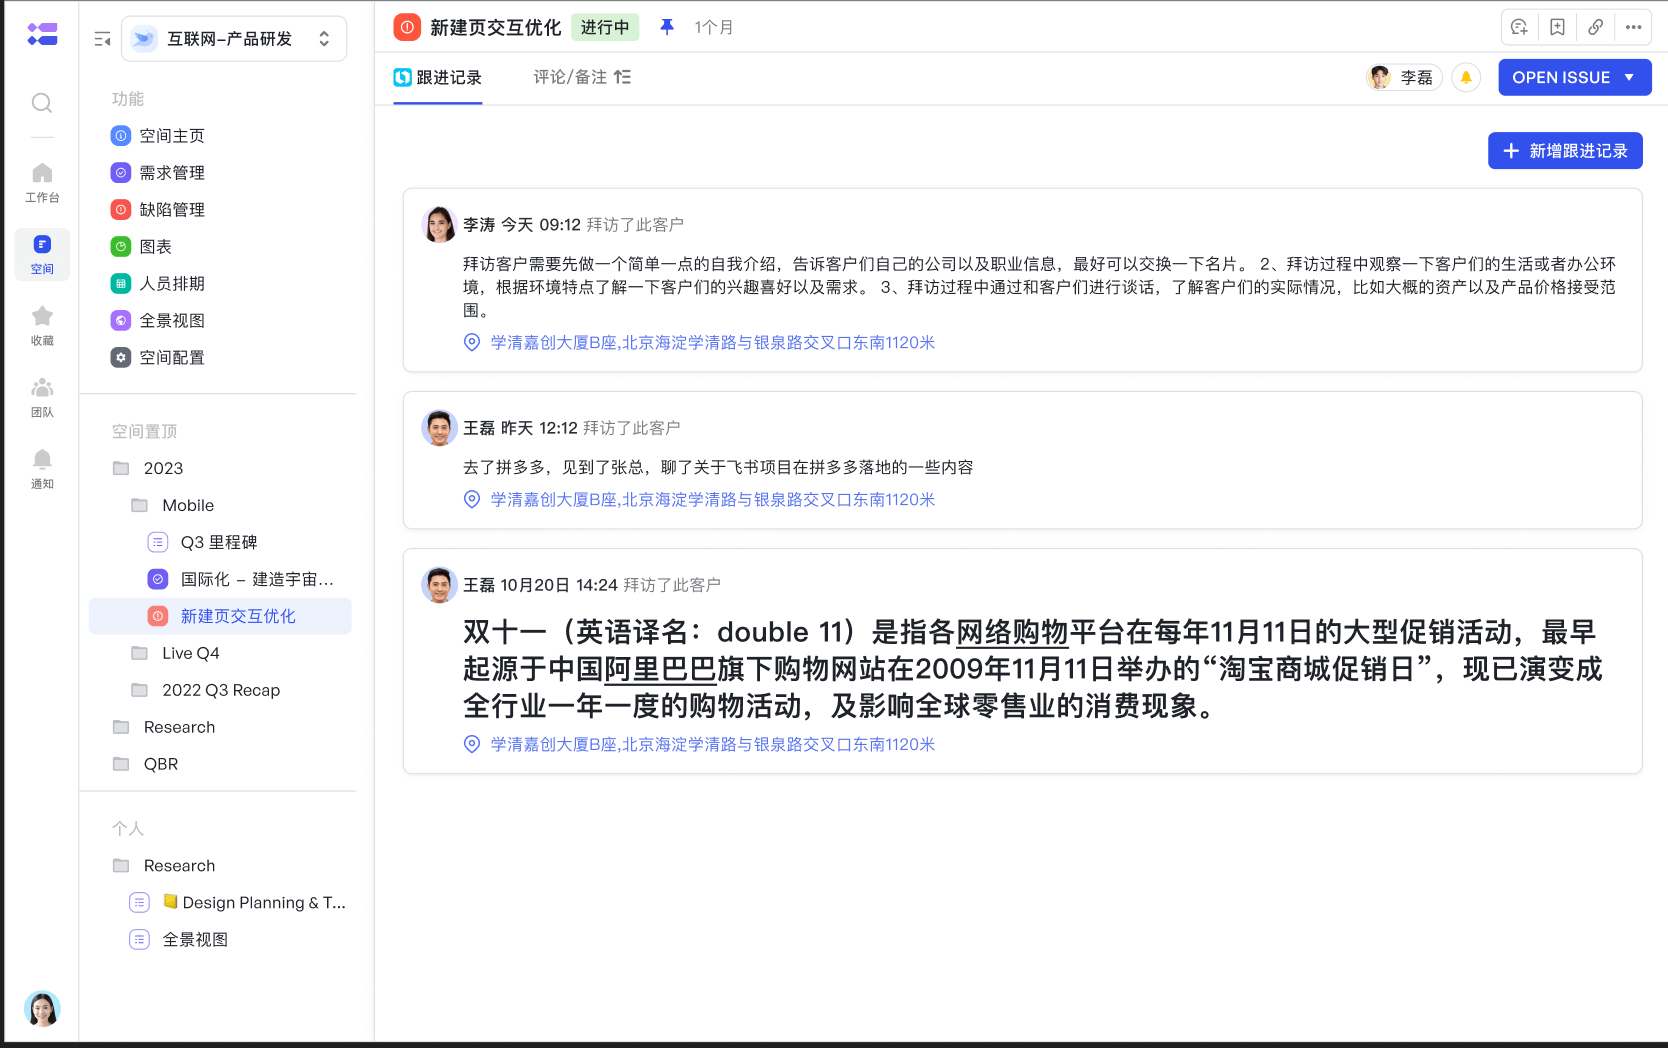Image resolution: width=1668 pixels, height=1048 pixels.
Task: Copy link via chain icon
Action: pos(1595,28)
